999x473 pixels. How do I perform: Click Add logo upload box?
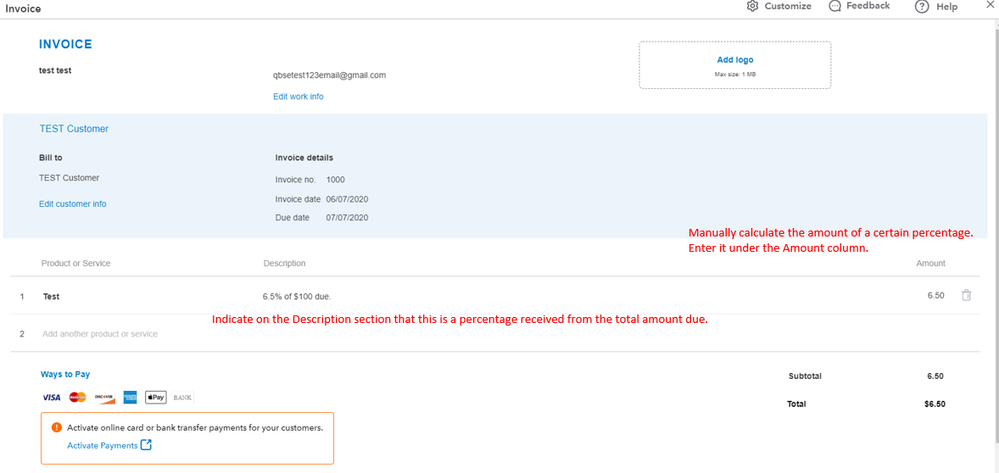735,65
